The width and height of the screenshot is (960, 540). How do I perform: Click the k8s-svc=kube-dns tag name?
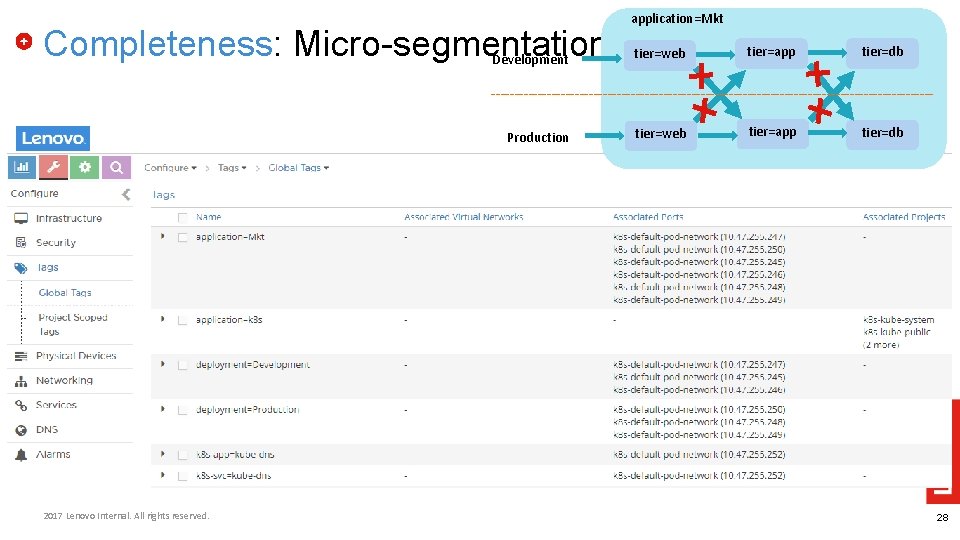tap(233, 476)
